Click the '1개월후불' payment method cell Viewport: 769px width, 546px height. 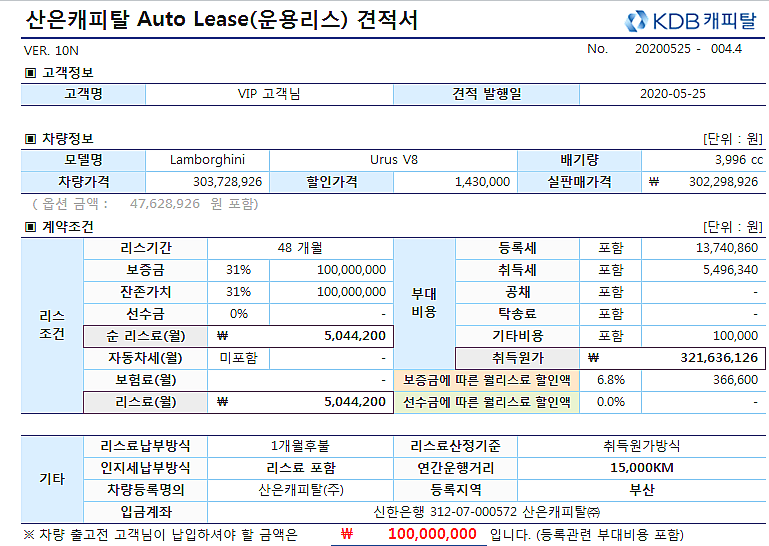pyautogui.click(x=300, y=446)
